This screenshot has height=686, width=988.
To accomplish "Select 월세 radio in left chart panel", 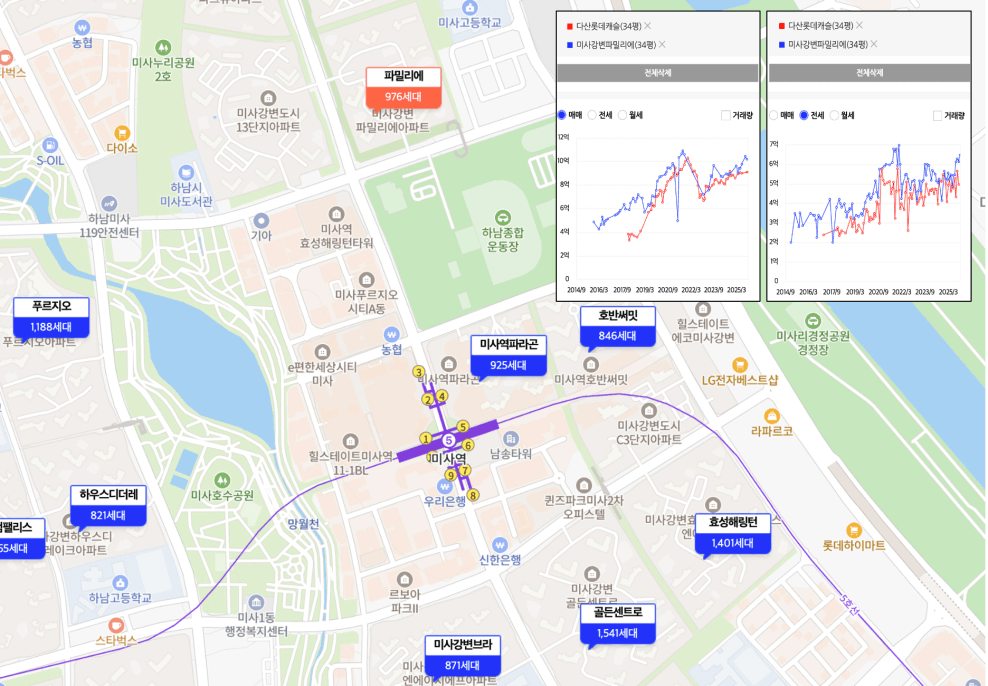I will (622, 115).
